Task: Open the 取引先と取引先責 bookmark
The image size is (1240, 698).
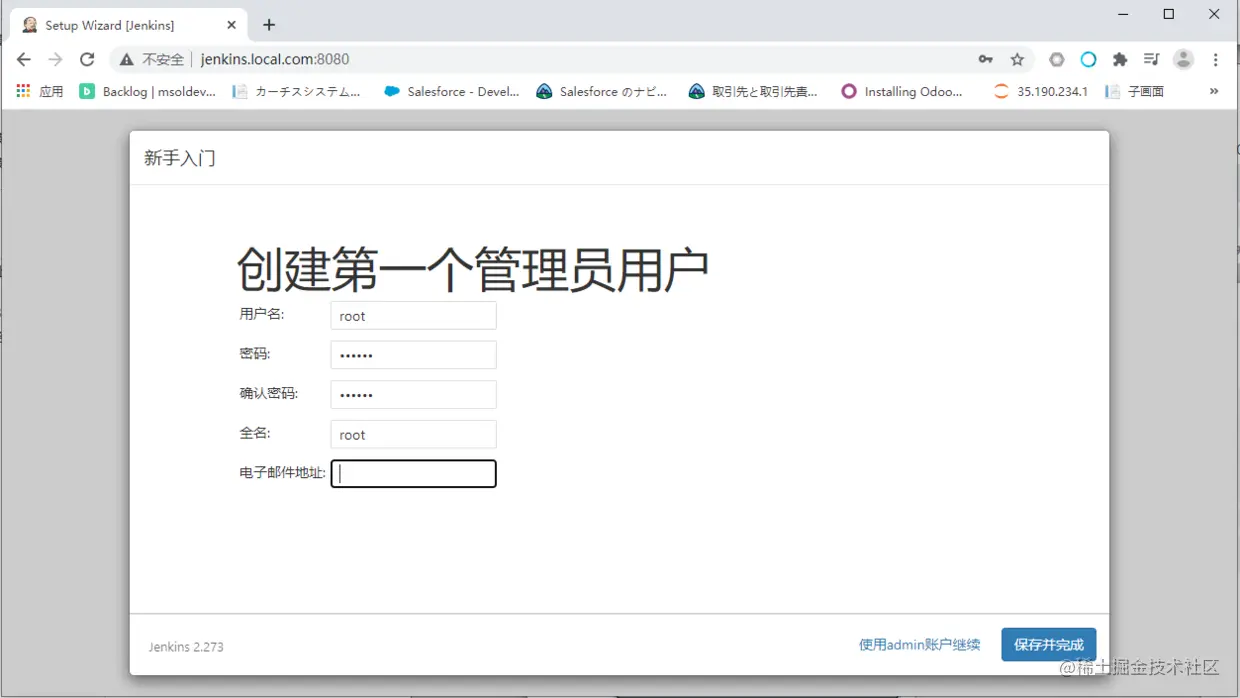Action: (x=753, y=91)
